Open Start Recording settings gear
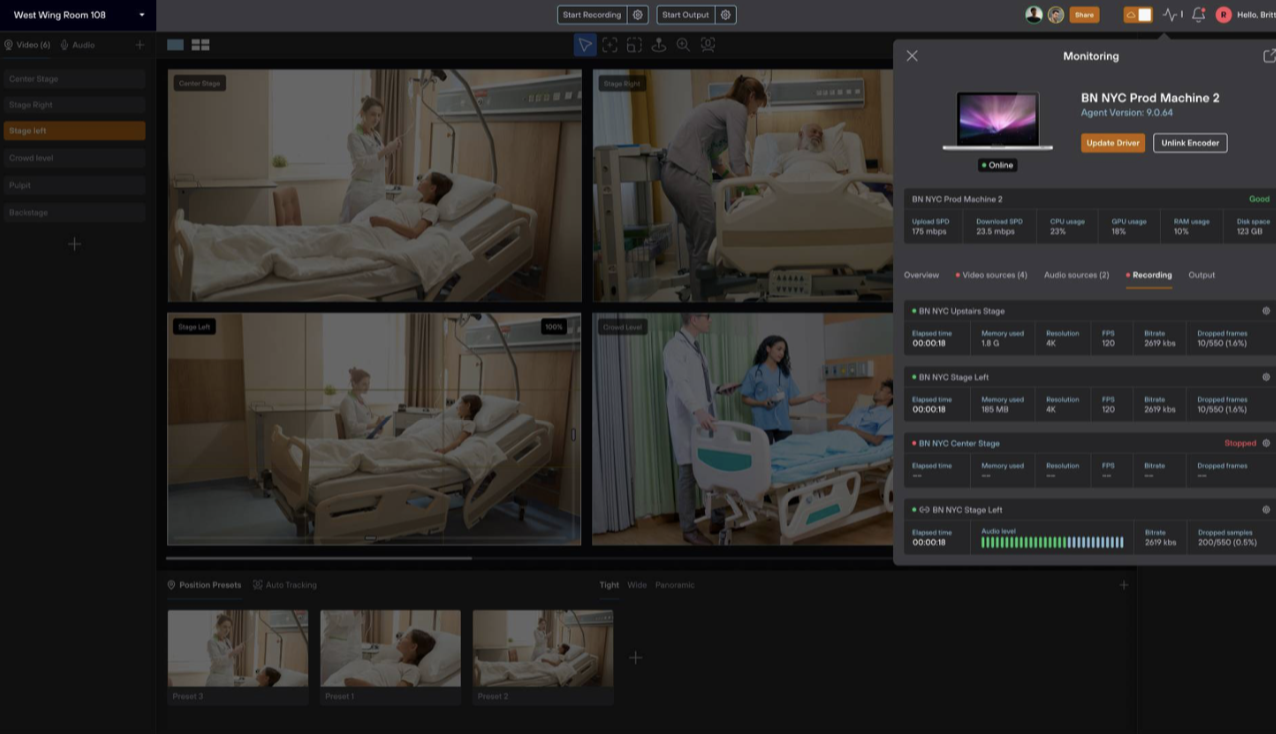This screenshot has height=734, width=1276. point(638,15)
